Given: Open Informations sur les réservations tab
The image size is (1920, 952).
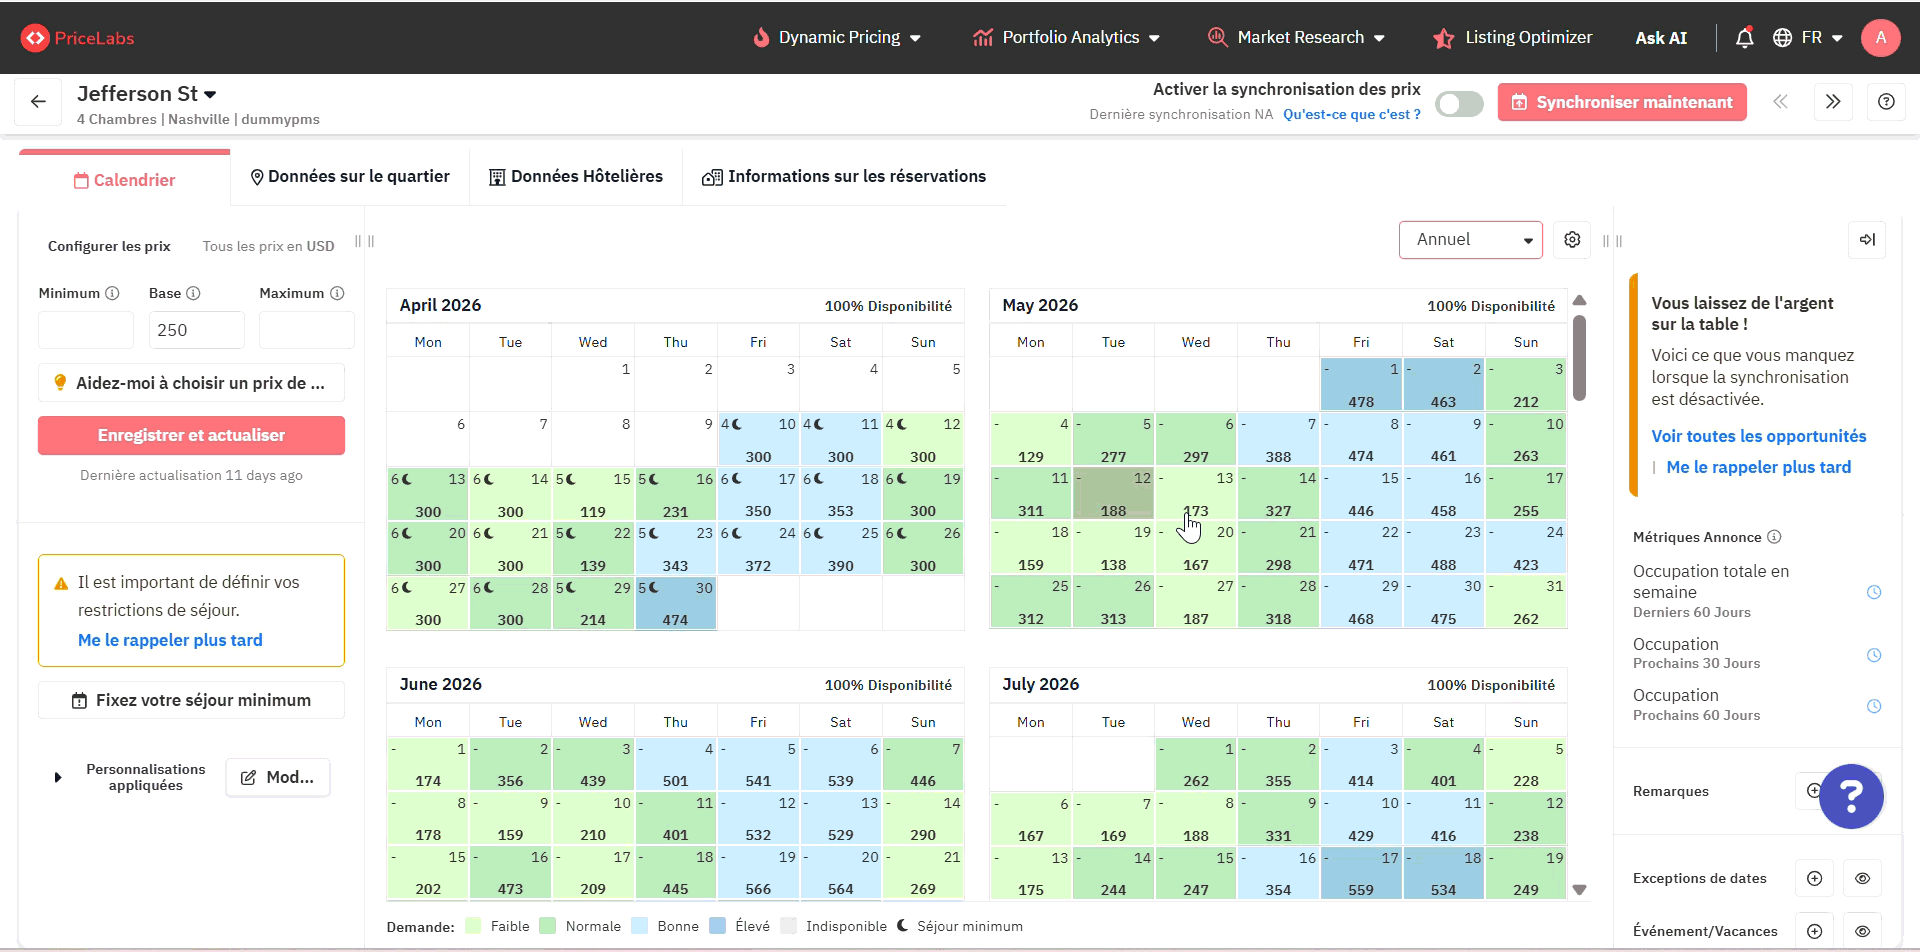Looking at the screenshot, I should (844, 177).
